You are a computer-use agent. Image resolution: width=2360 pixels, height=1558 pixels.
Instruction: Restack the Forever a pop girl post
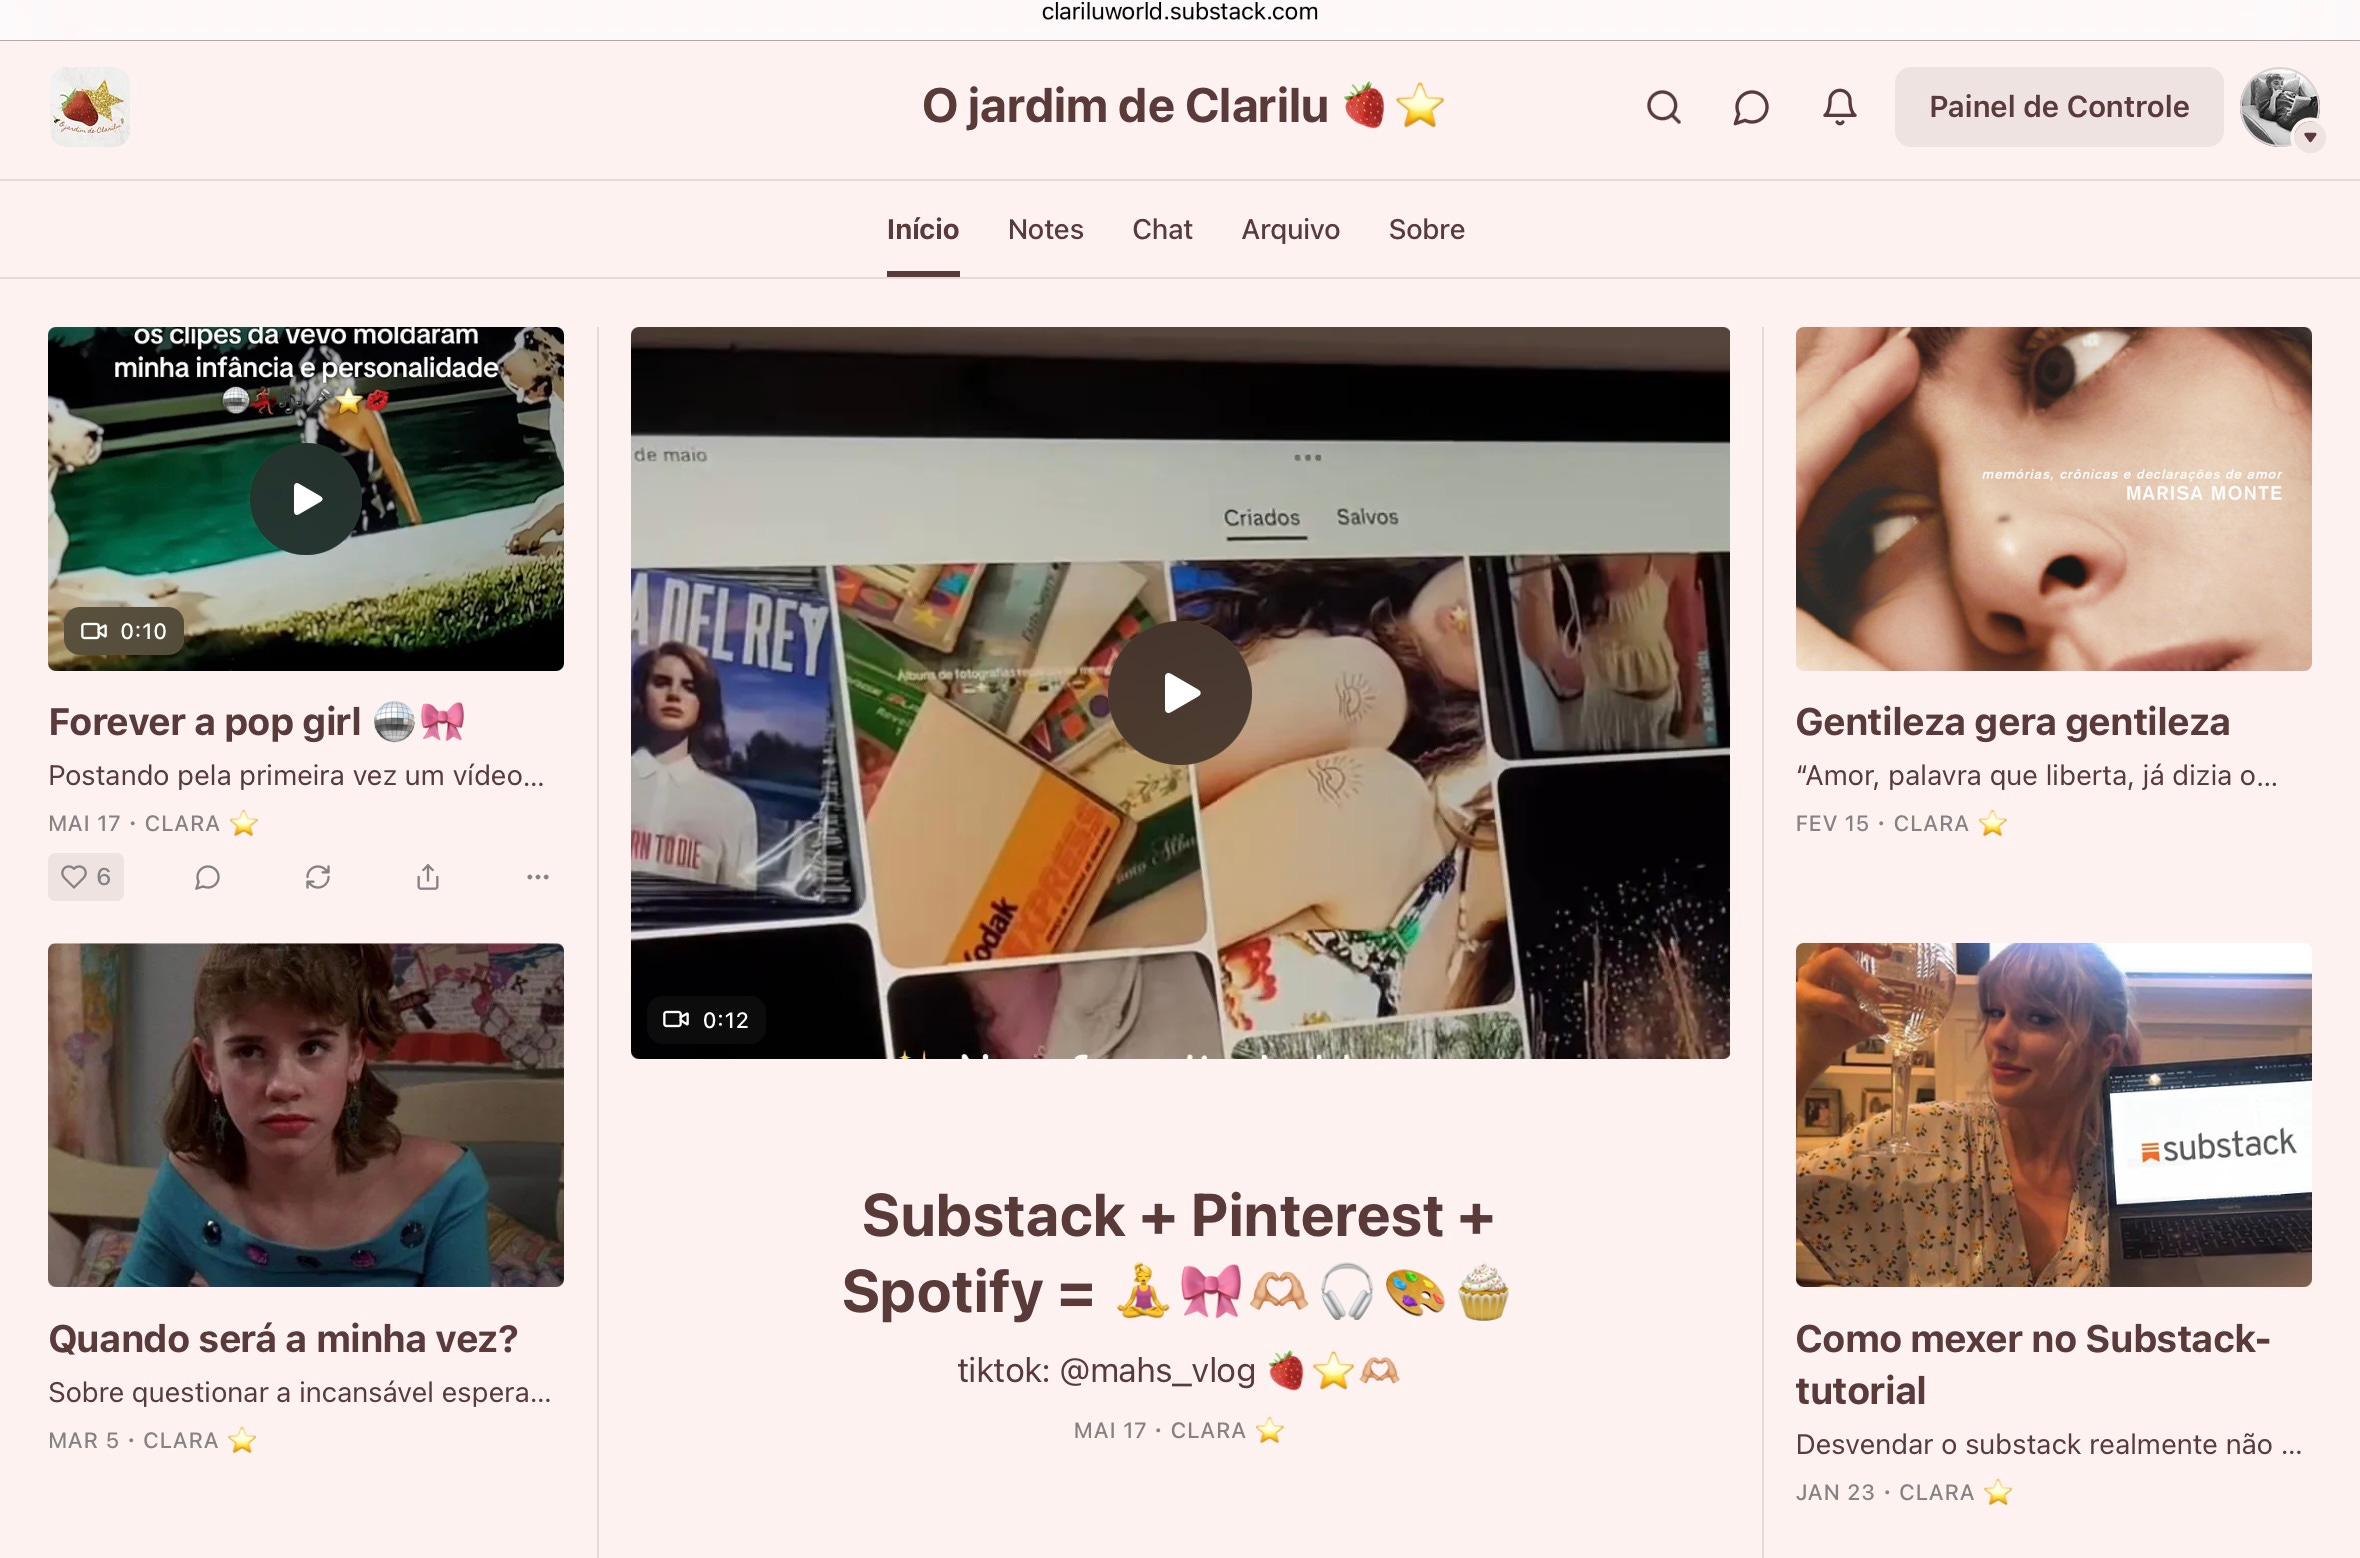pos(318,877)
